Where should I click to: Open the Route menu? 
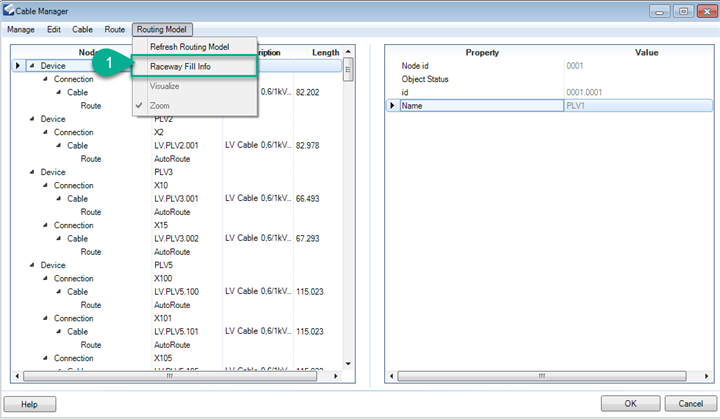[114, 29]
